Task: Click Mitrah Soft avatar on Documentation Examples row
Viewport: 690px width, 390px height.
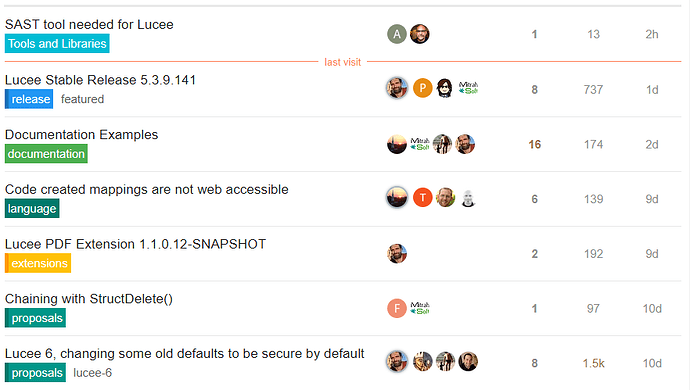Action: click(x=420, y=144)
